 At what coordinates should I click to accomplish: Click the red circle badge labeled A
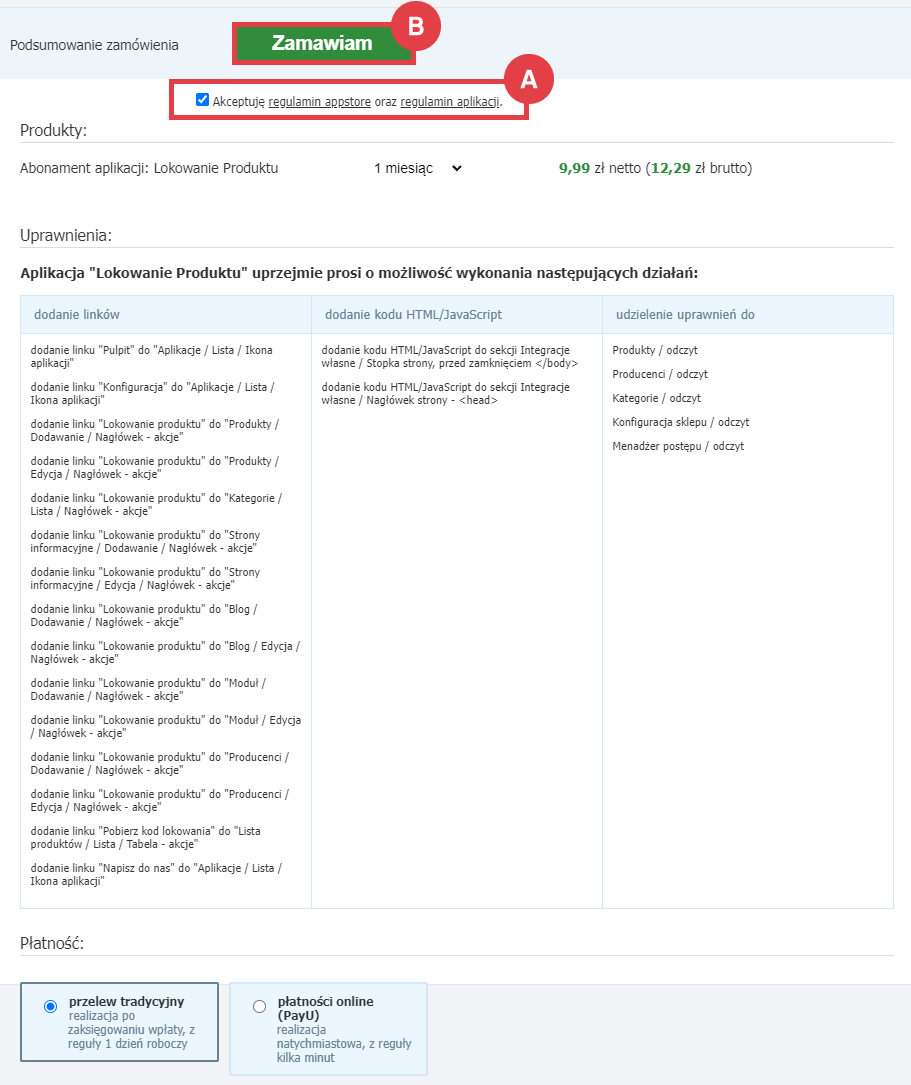coord(528,80)
